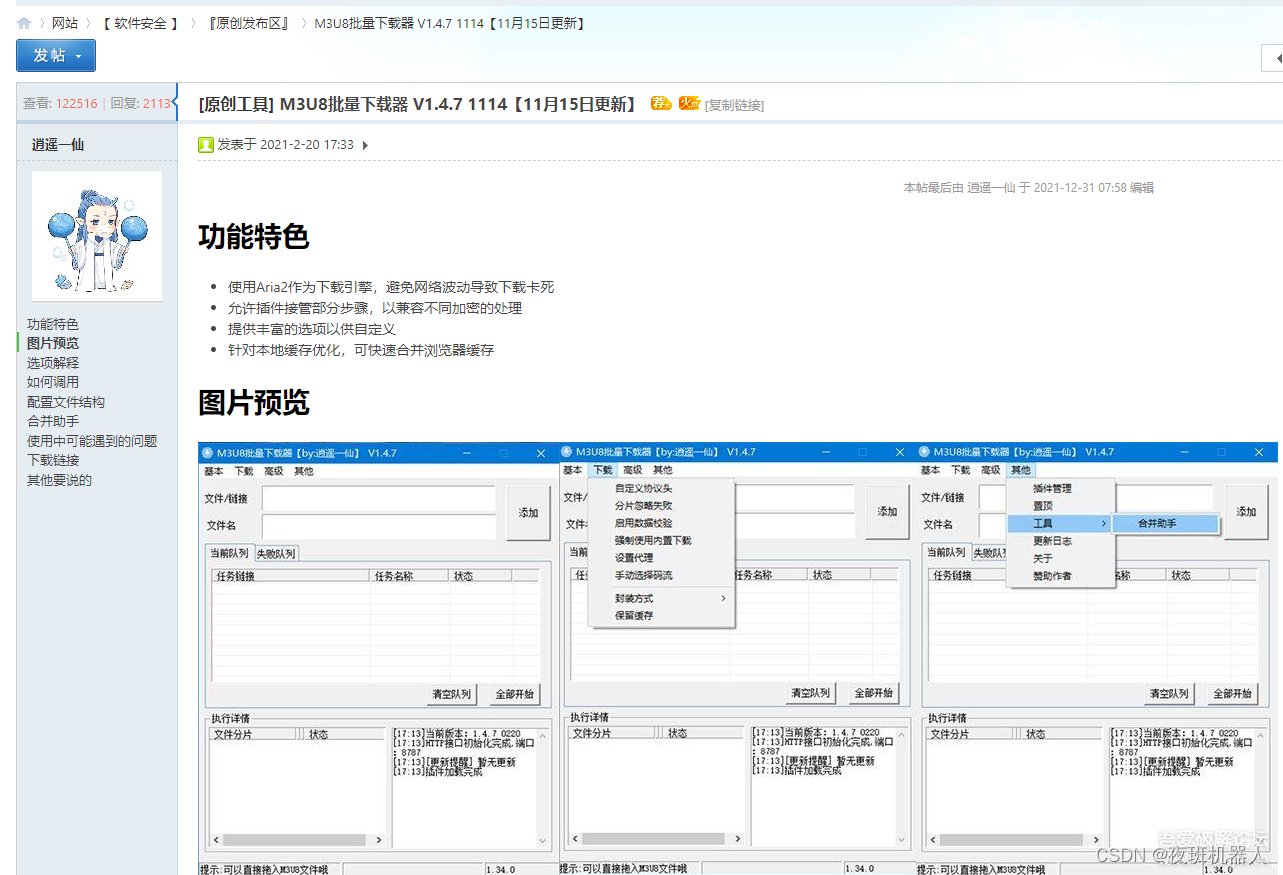Toggle 保留缓存 in the open 下载 menu
Screen dimensions: 1283x875
click(x=662, y=616)
